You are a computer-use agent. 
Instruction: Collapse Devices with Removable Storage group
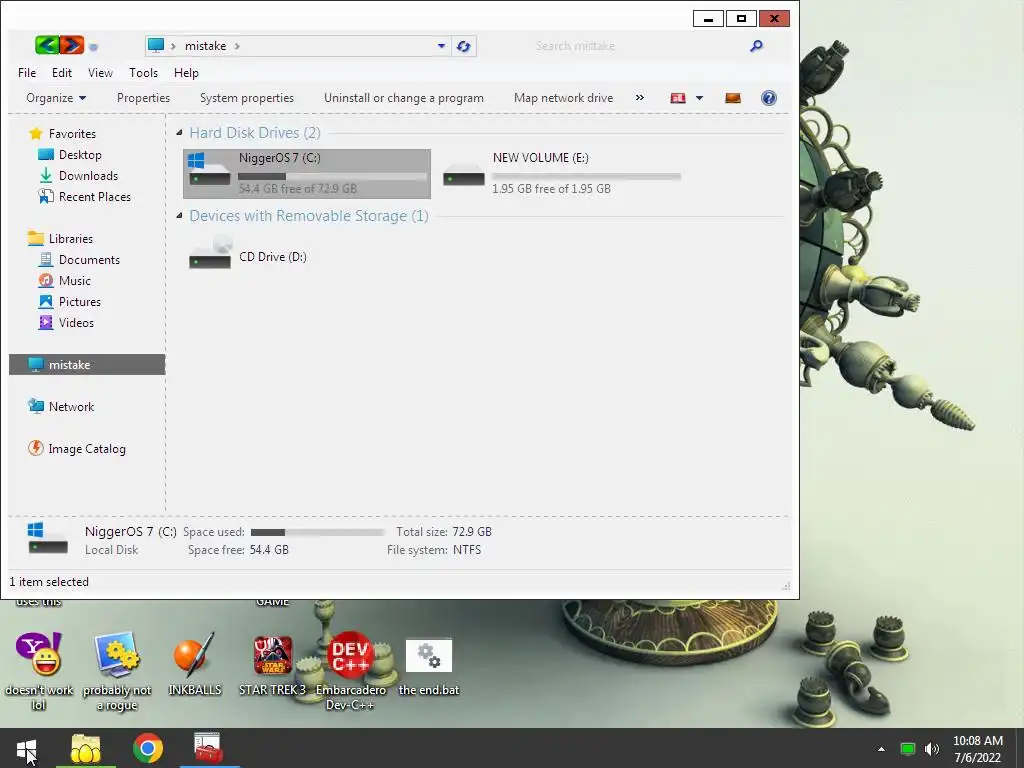point(180,216)
